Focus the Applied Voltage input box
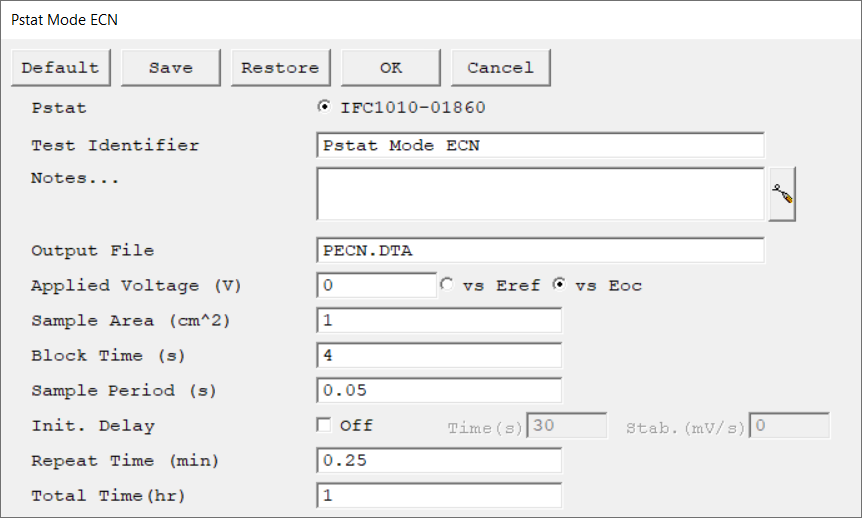The height and width of the screenshot is (518, 862). click(376, 285)
